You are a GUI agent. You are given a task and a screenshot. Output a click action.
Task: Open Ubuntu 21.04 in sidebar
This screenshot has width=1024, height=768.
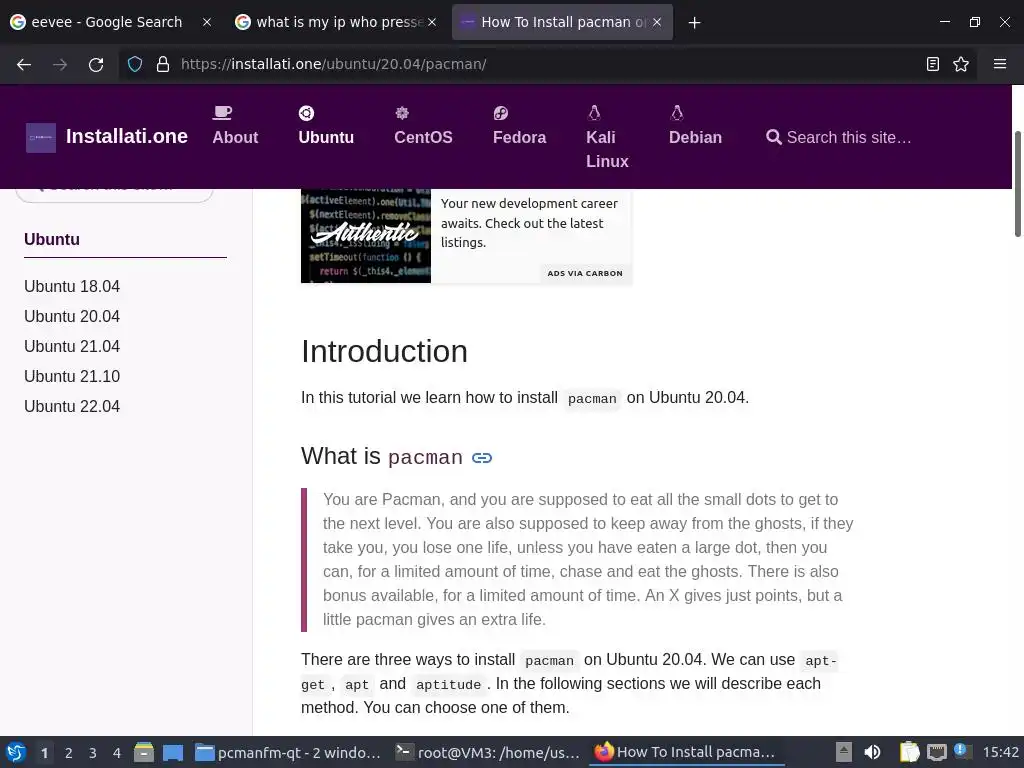pos(72,347)
